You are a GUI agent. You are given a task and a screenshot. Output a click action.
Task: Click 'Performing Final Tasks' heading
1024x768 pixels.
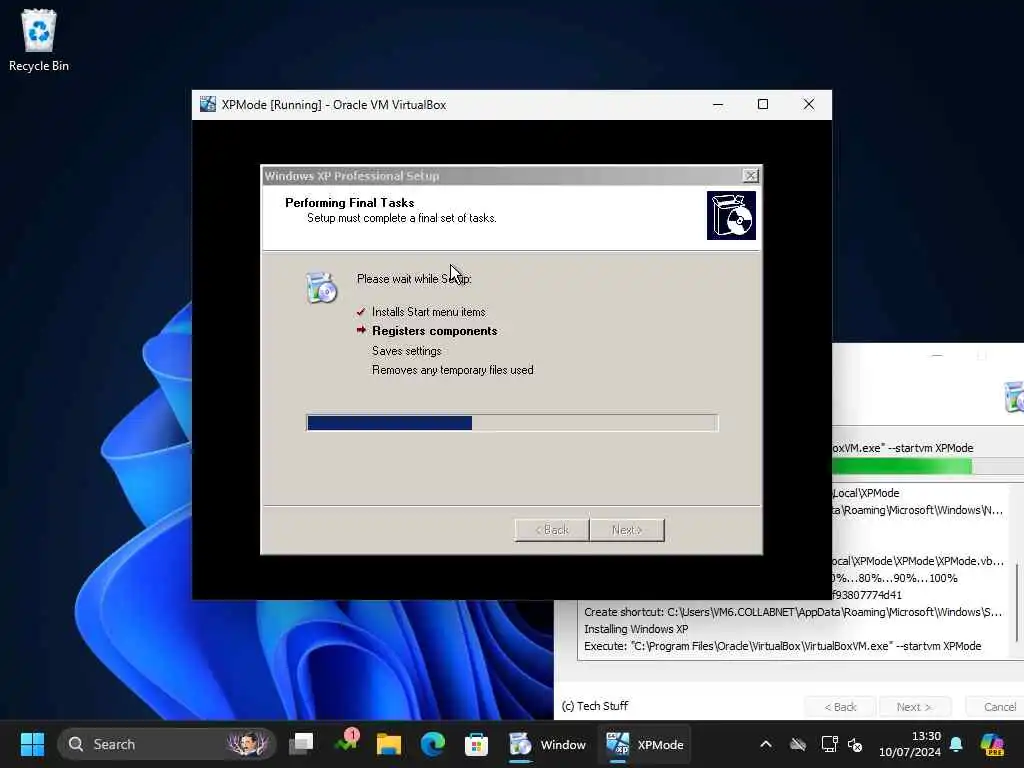click(349, 202)
